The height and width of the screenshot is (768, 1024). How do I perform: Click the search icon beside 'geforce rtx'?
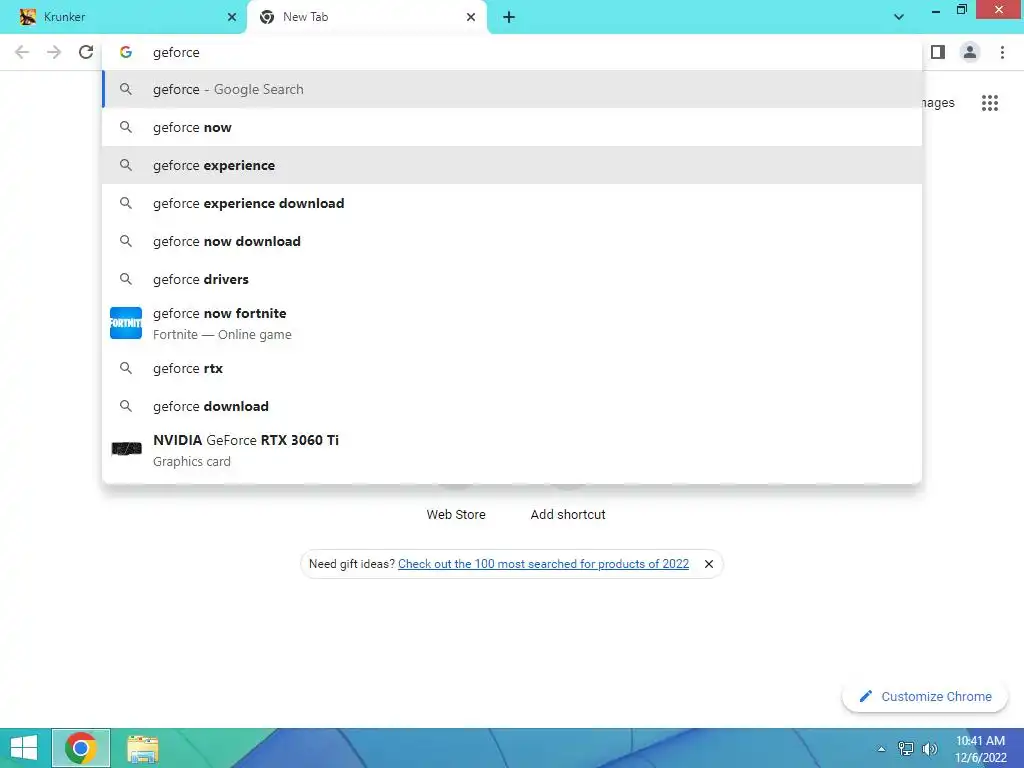coord(126,368)
